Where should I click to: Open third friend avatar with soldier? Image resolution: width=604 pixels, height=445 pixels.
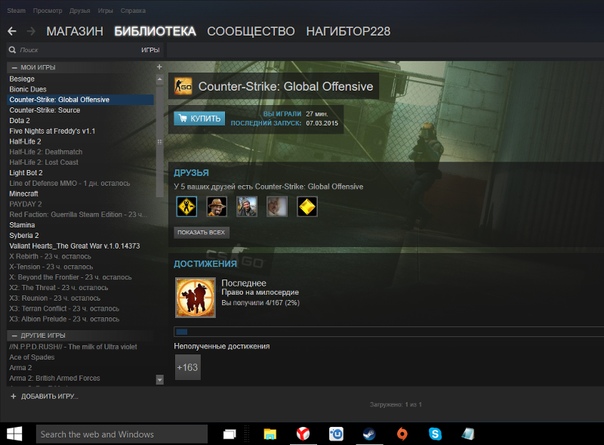click(247, 207)
